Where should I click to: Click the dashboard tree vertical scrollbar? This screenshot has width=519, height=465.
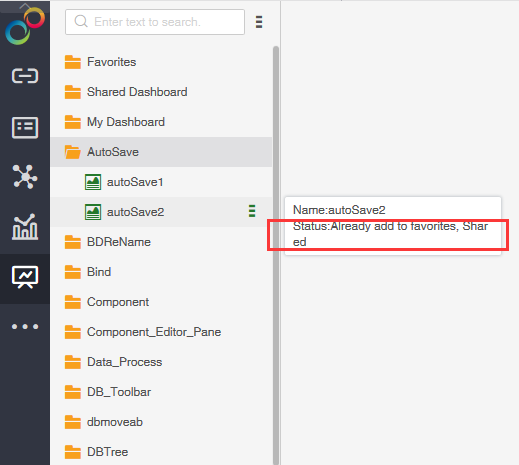click(276, 255)
